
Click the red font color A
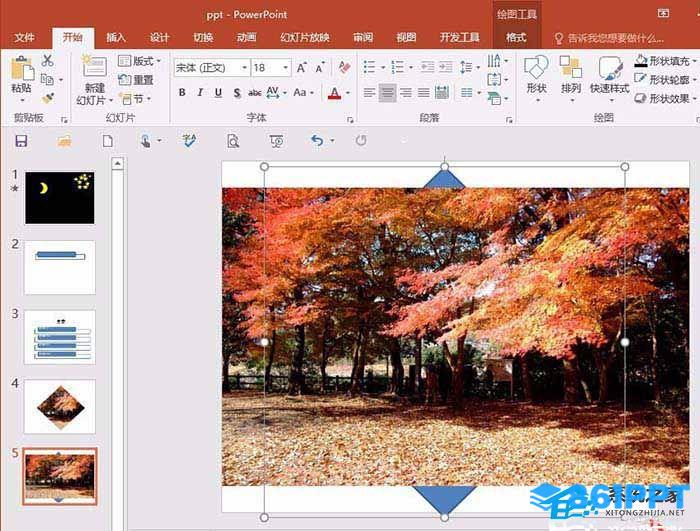point(334,93)
